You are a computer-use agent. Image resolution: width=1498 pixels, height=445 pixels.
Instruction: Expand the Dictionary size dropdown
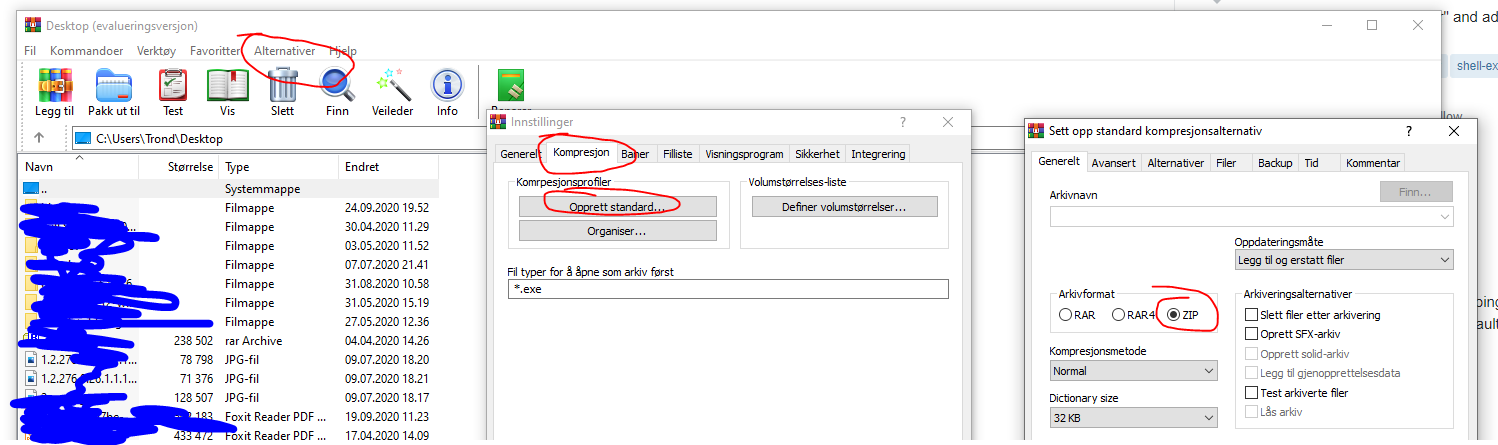1133,417
